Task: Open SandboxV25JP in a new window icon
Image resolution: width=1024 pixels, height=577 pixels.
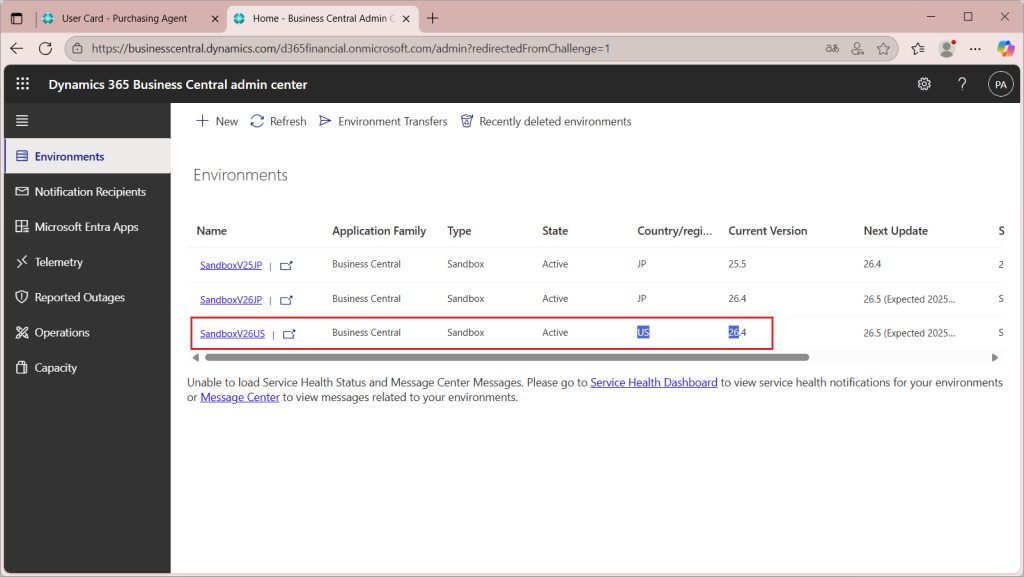Action: [286, 266]
